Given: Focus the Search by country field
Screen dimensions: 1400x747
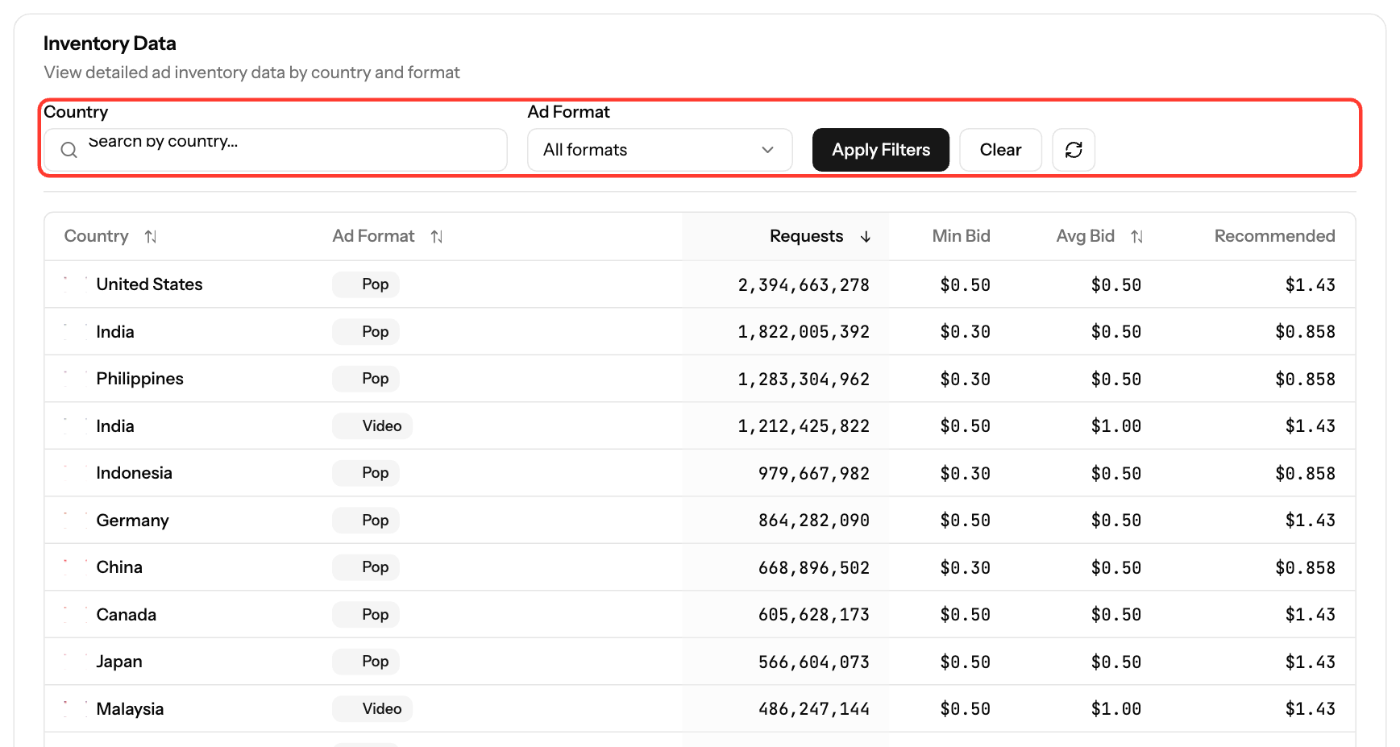Looking at the screenshot, I should point(275,150).
